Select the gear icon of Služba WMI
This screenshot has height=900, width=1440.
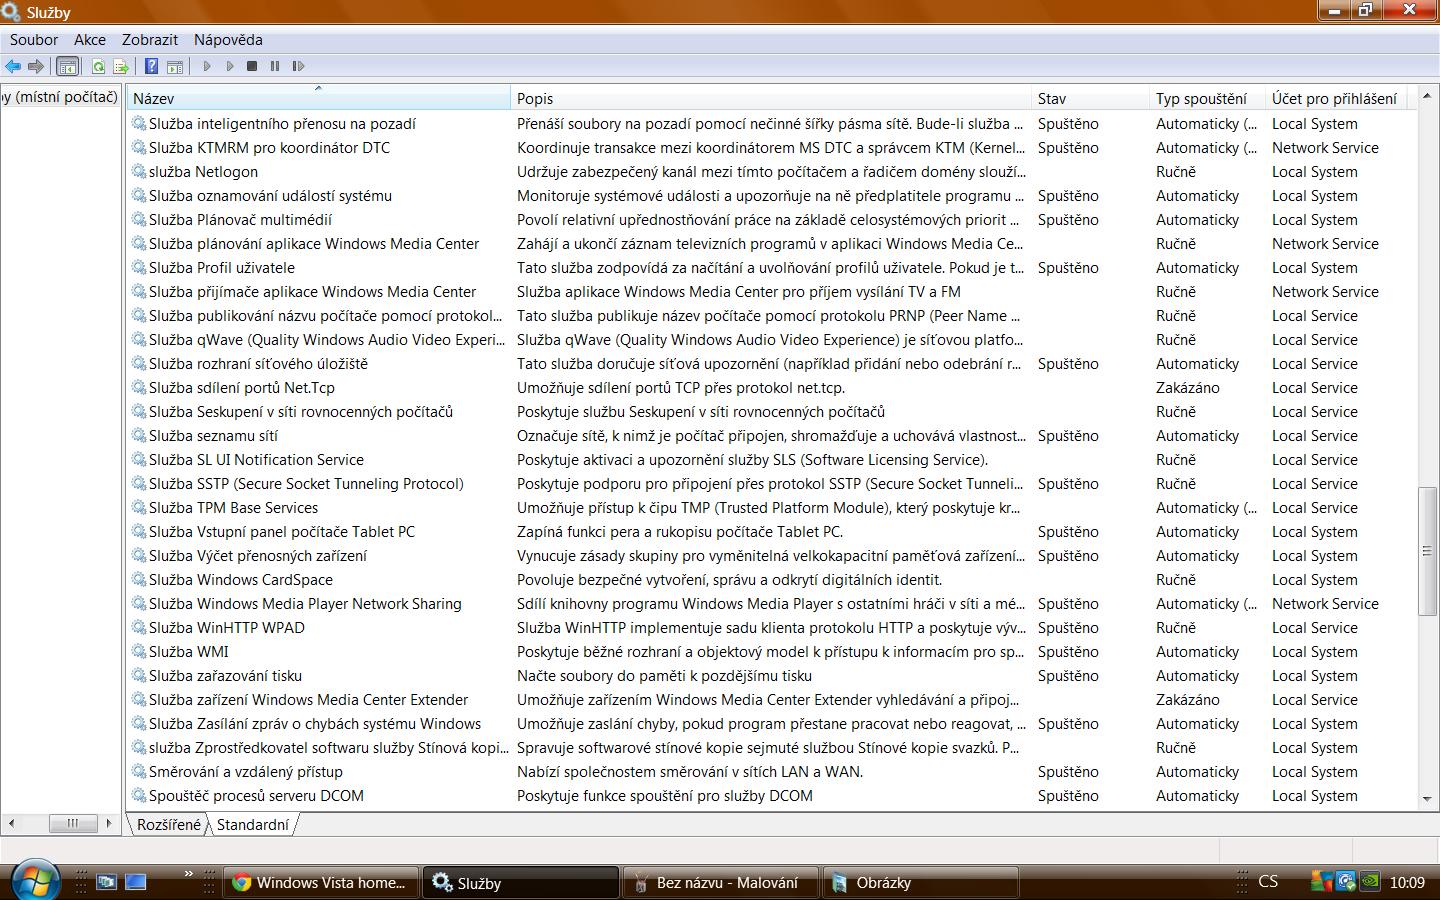pos(139,652)
